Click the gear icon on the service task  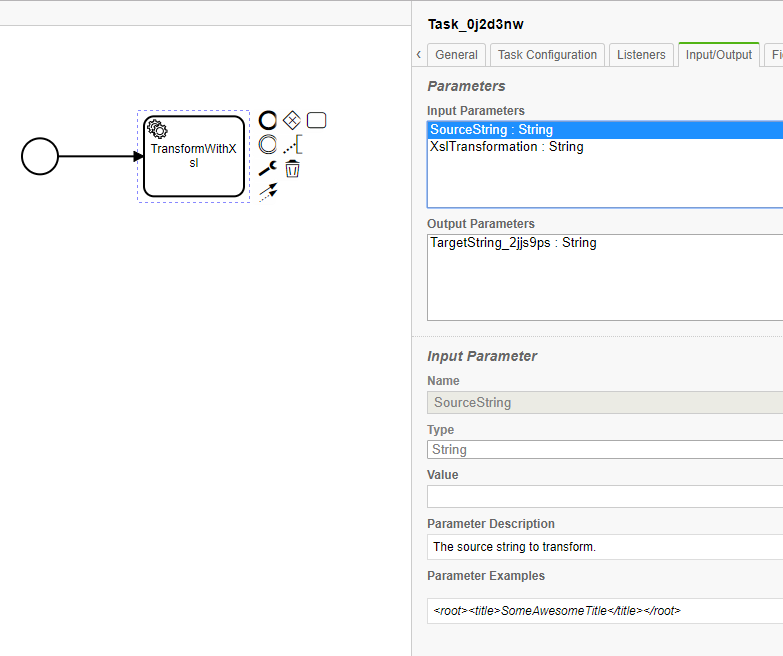(x=157, y=128)
